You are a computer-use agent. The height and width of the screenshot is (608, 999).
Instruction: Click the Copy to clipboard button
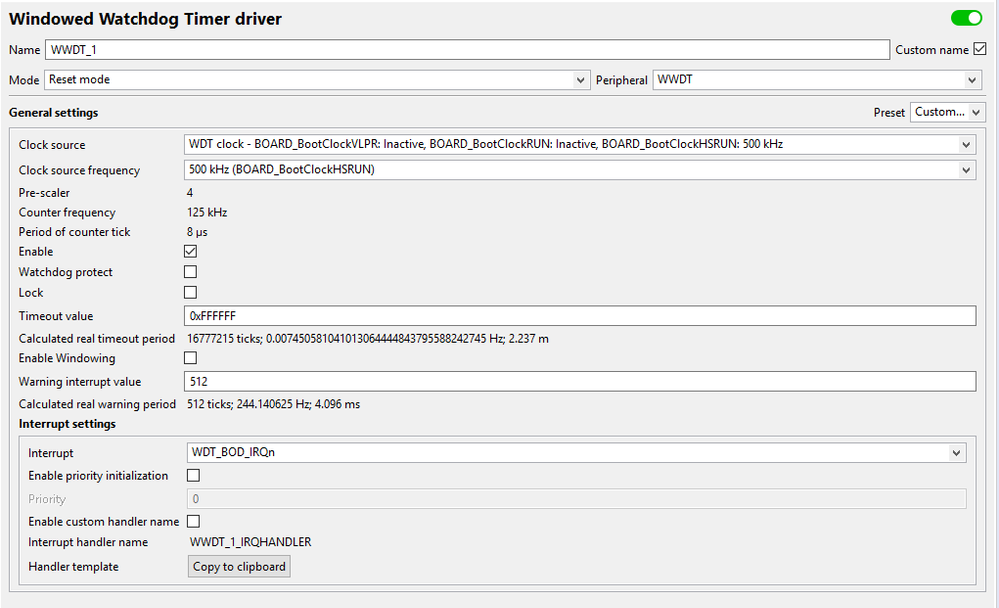240,567
